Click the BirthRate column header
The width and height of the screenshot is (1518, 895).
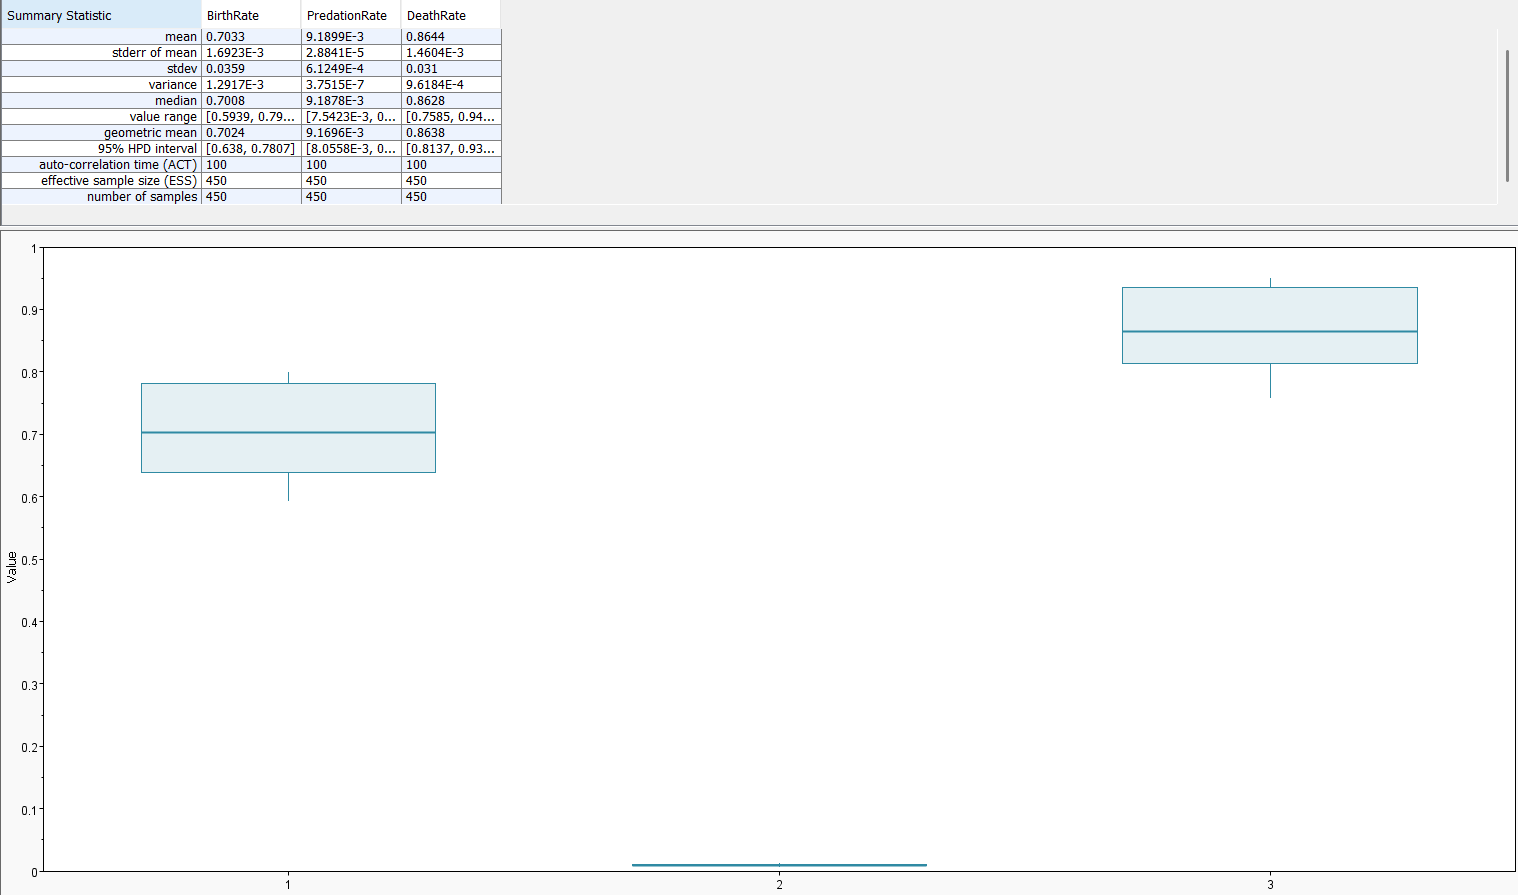coord(250,15)
